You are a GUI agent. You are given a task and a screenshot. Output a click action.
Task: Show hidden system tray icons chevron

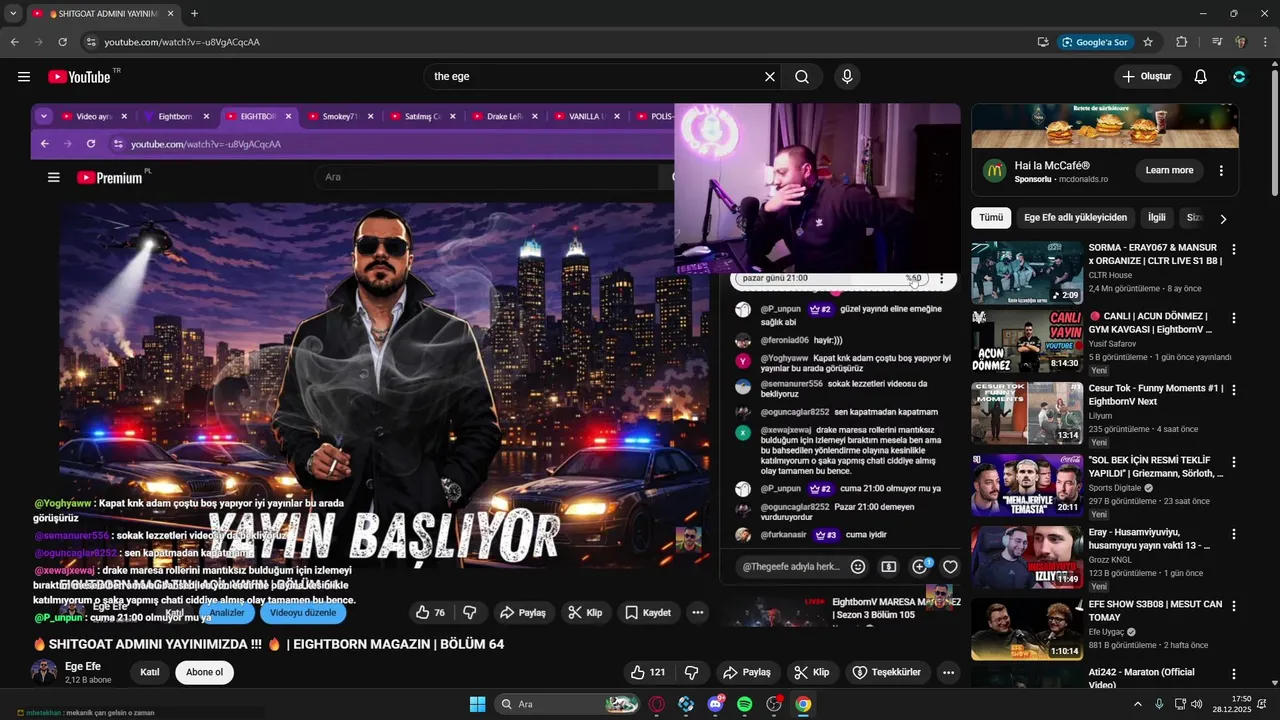tap(1137, 704)
